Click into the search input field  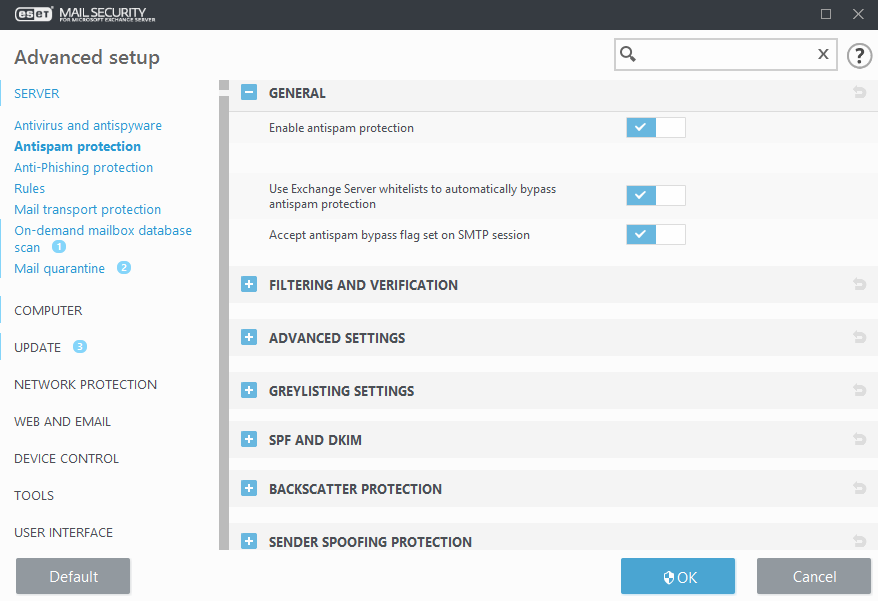[x=725, y=54]
